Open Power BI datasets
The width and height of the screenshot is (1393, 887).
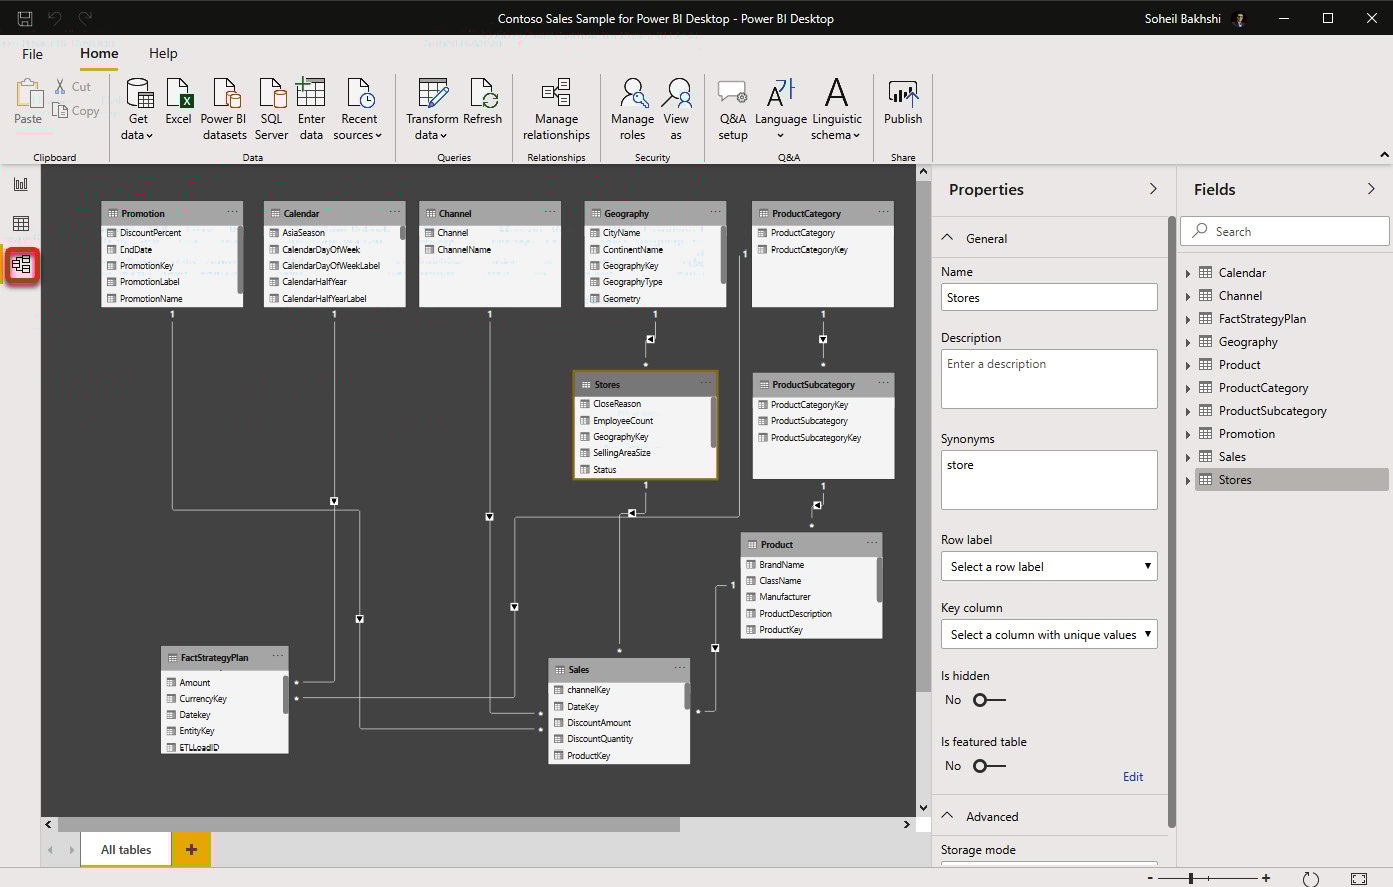coord(224,109)
